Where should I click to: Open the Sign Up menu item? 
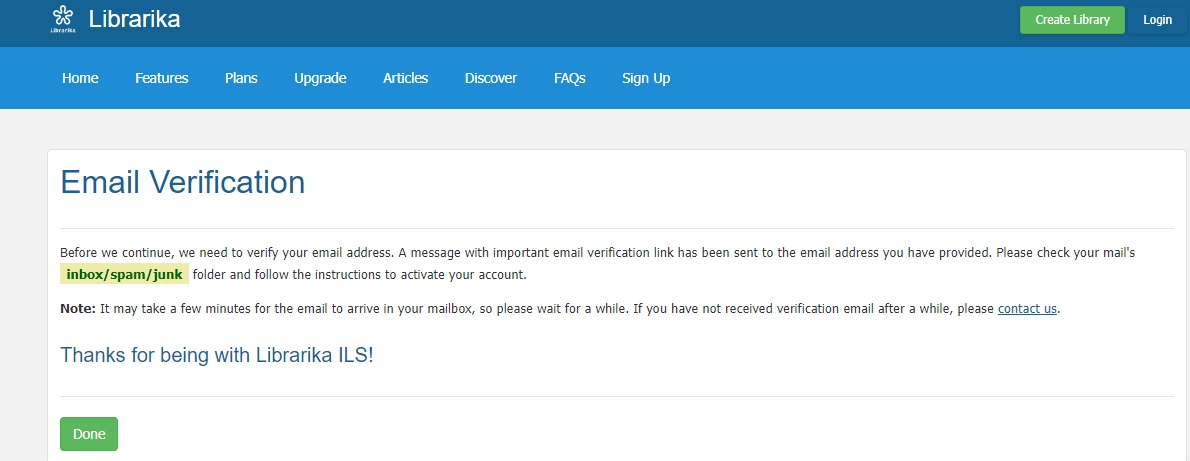tap(646, 78)
